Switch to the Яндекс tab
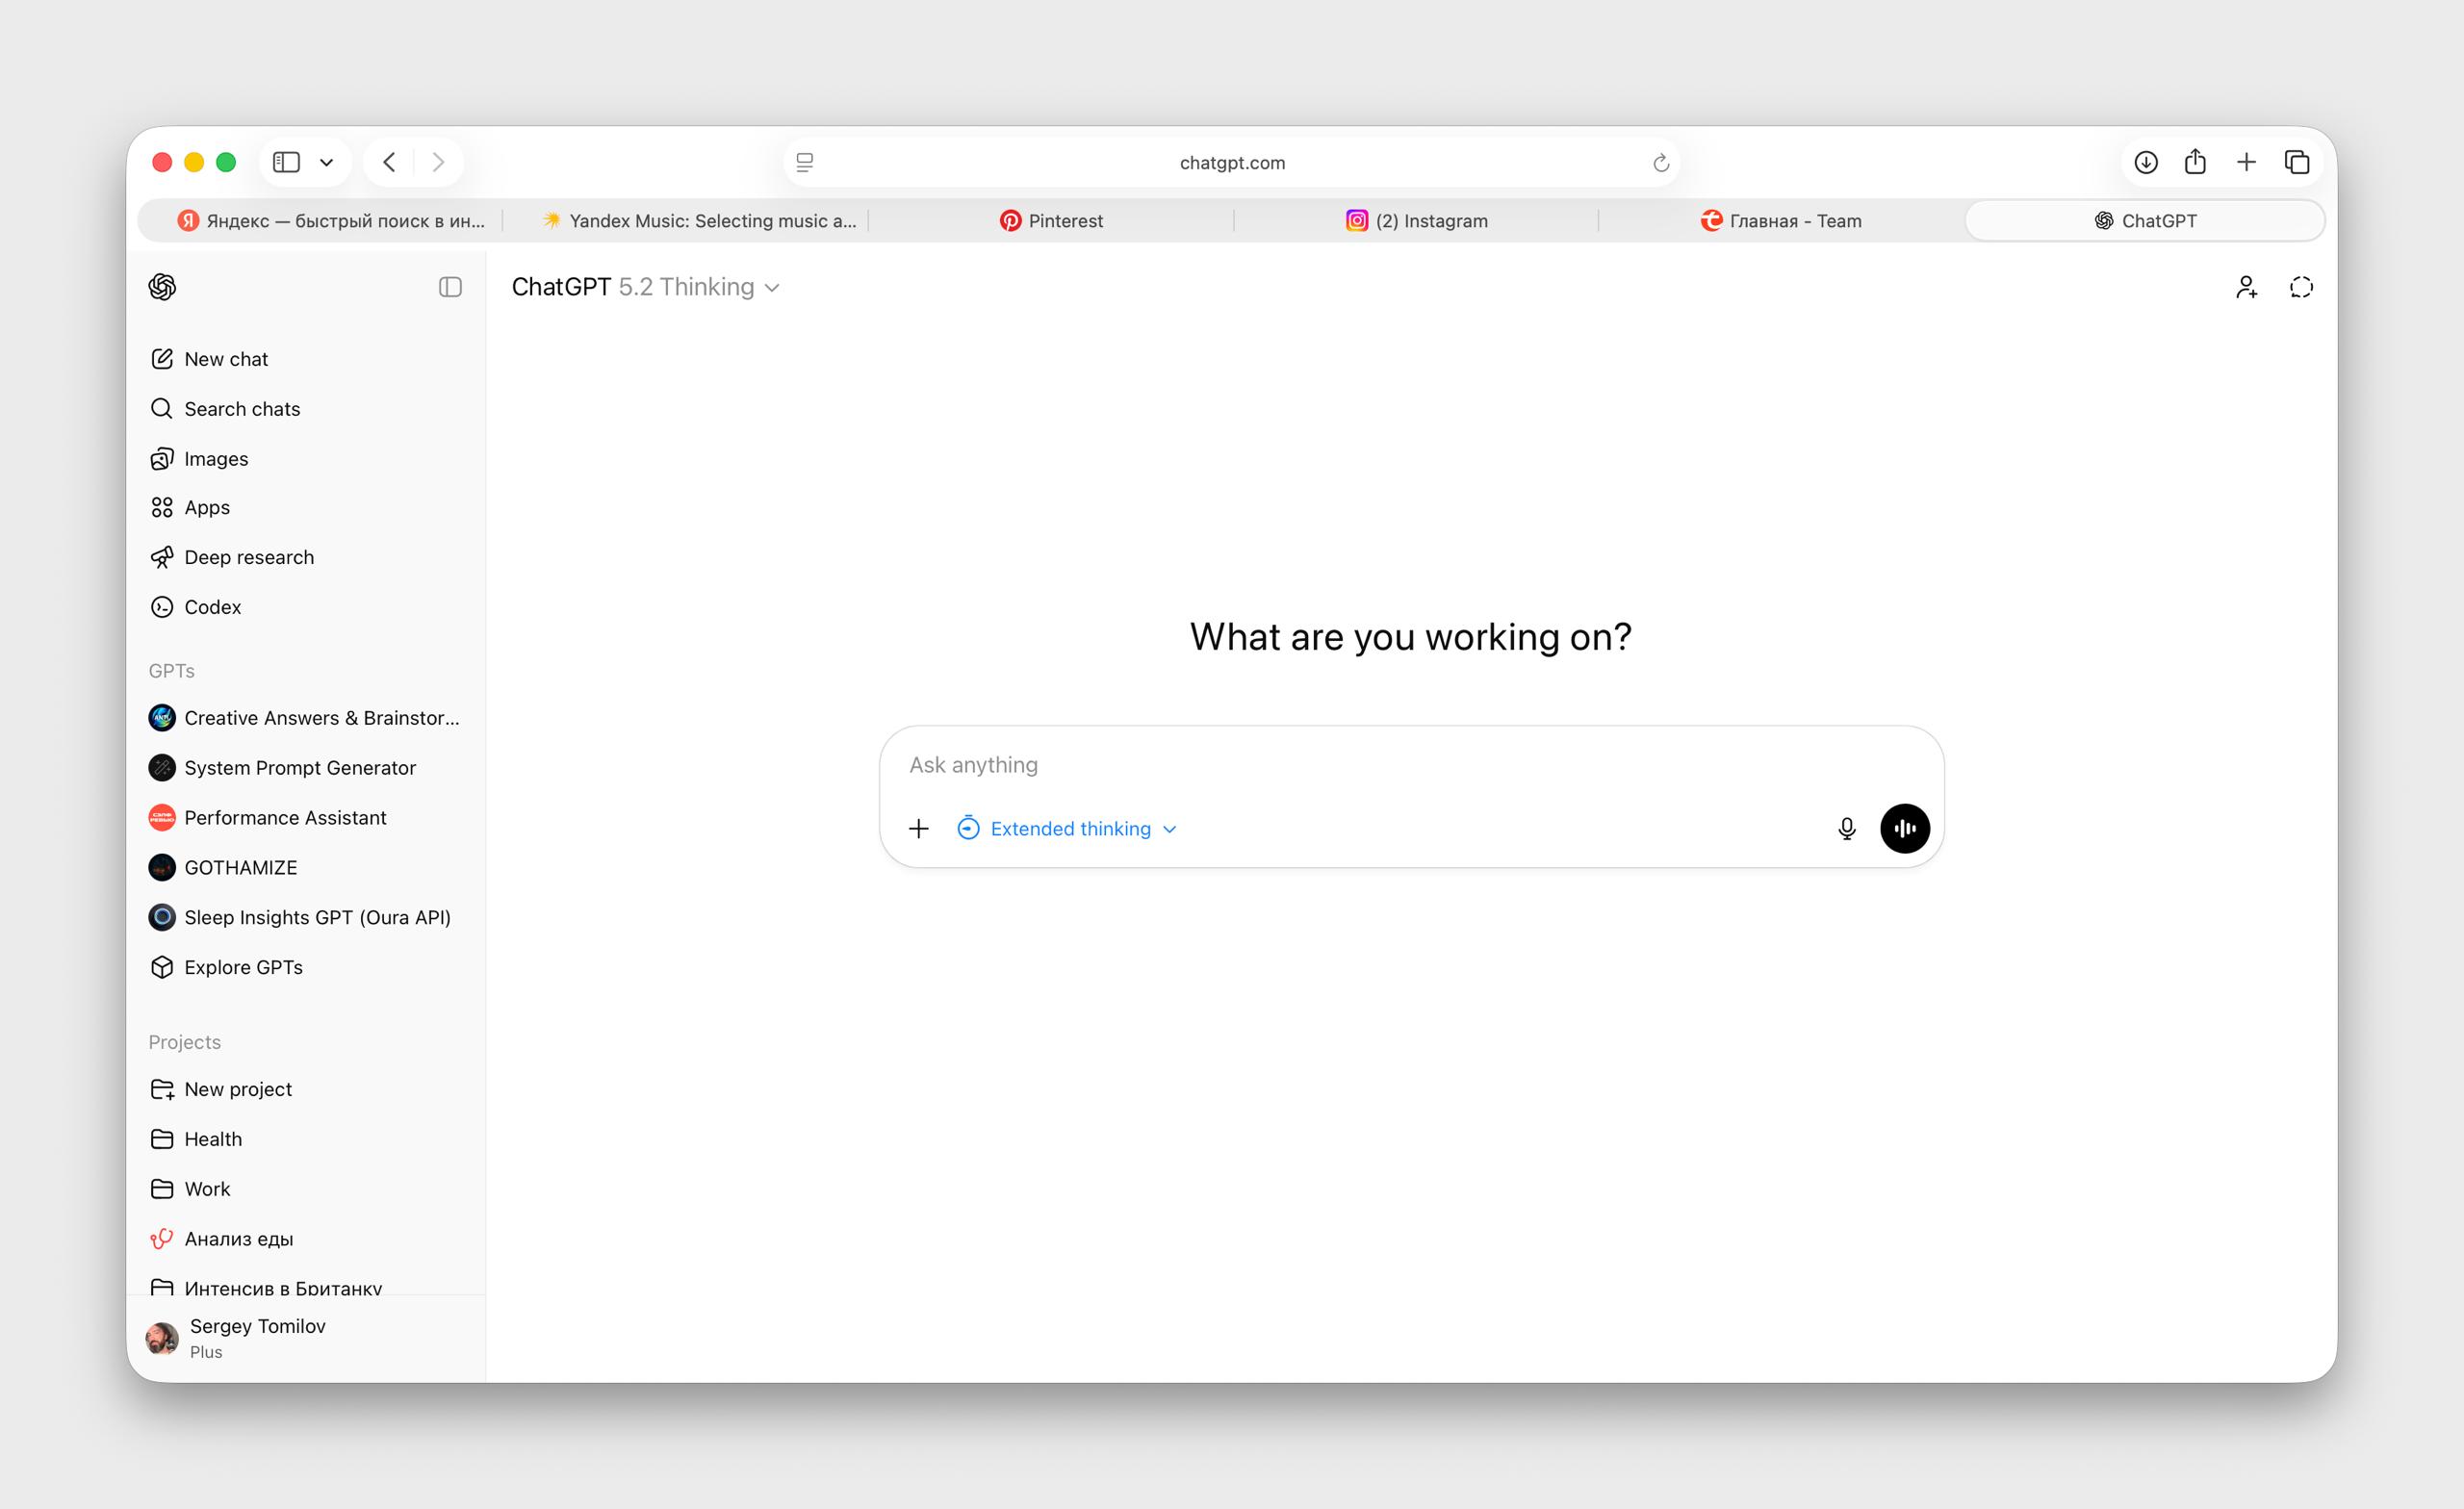2464x1509 pixels. click(x=321, y=221)
